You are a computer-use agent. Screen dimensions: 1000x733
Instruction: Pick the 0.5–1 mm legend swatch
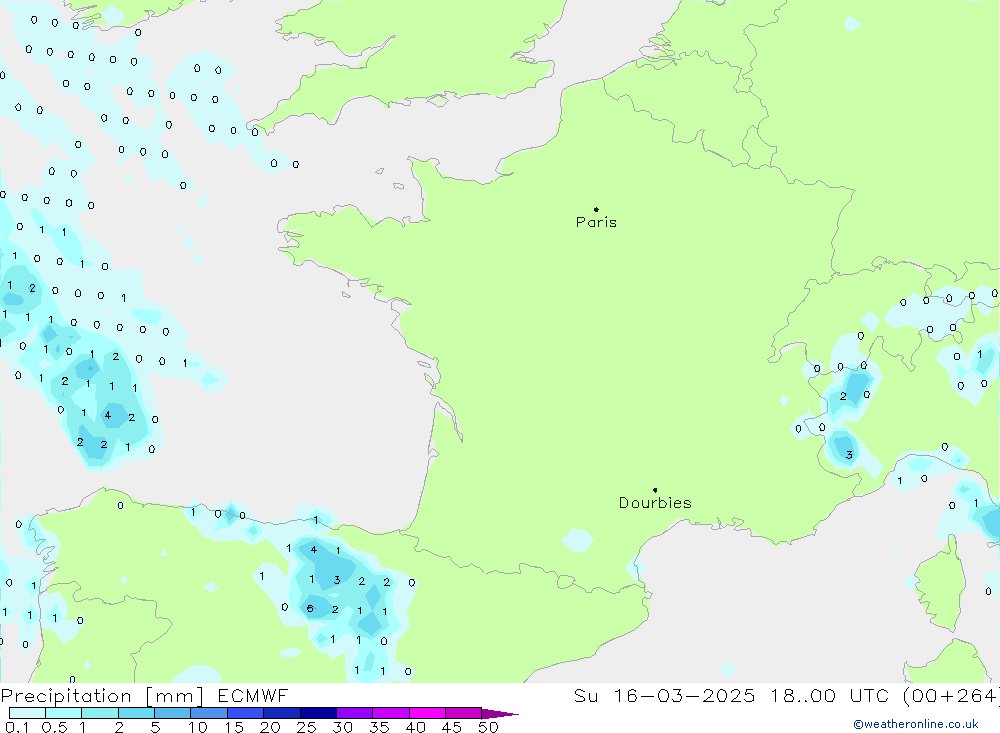point(63,713)
